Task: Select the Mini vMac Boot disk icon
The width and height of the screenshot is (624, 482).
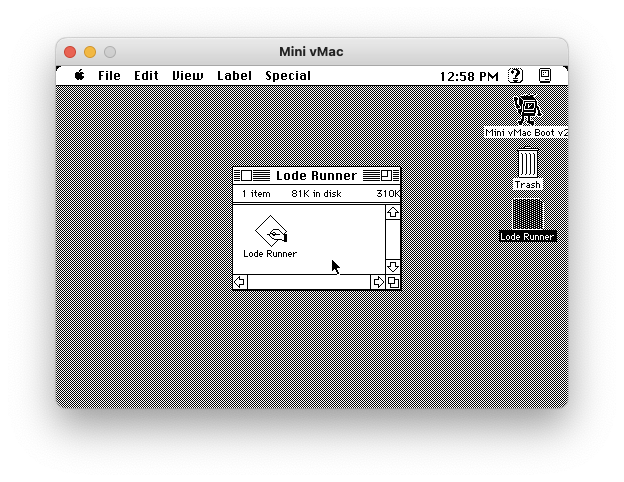Action: 527,109
